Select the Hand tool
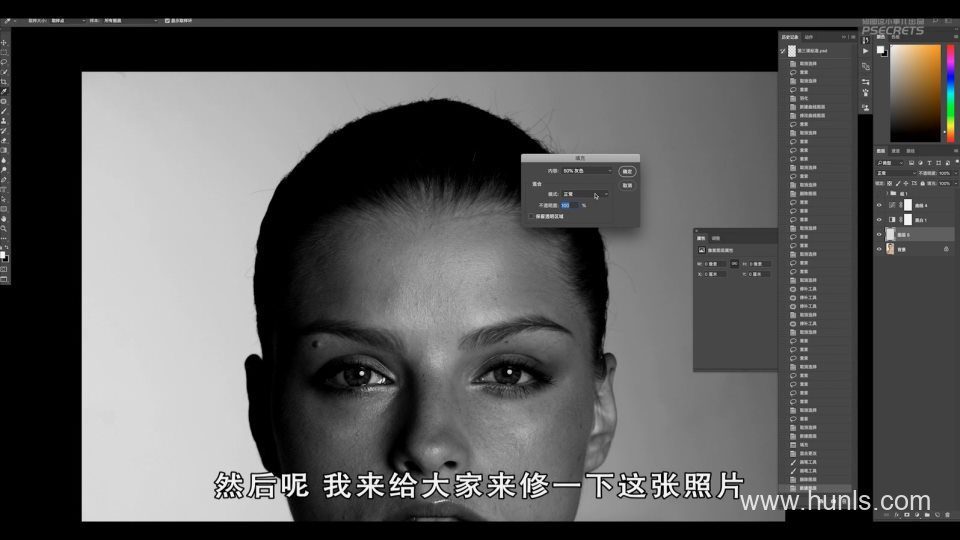The height and width of the screenshot is (540, 960). [4, 219]
